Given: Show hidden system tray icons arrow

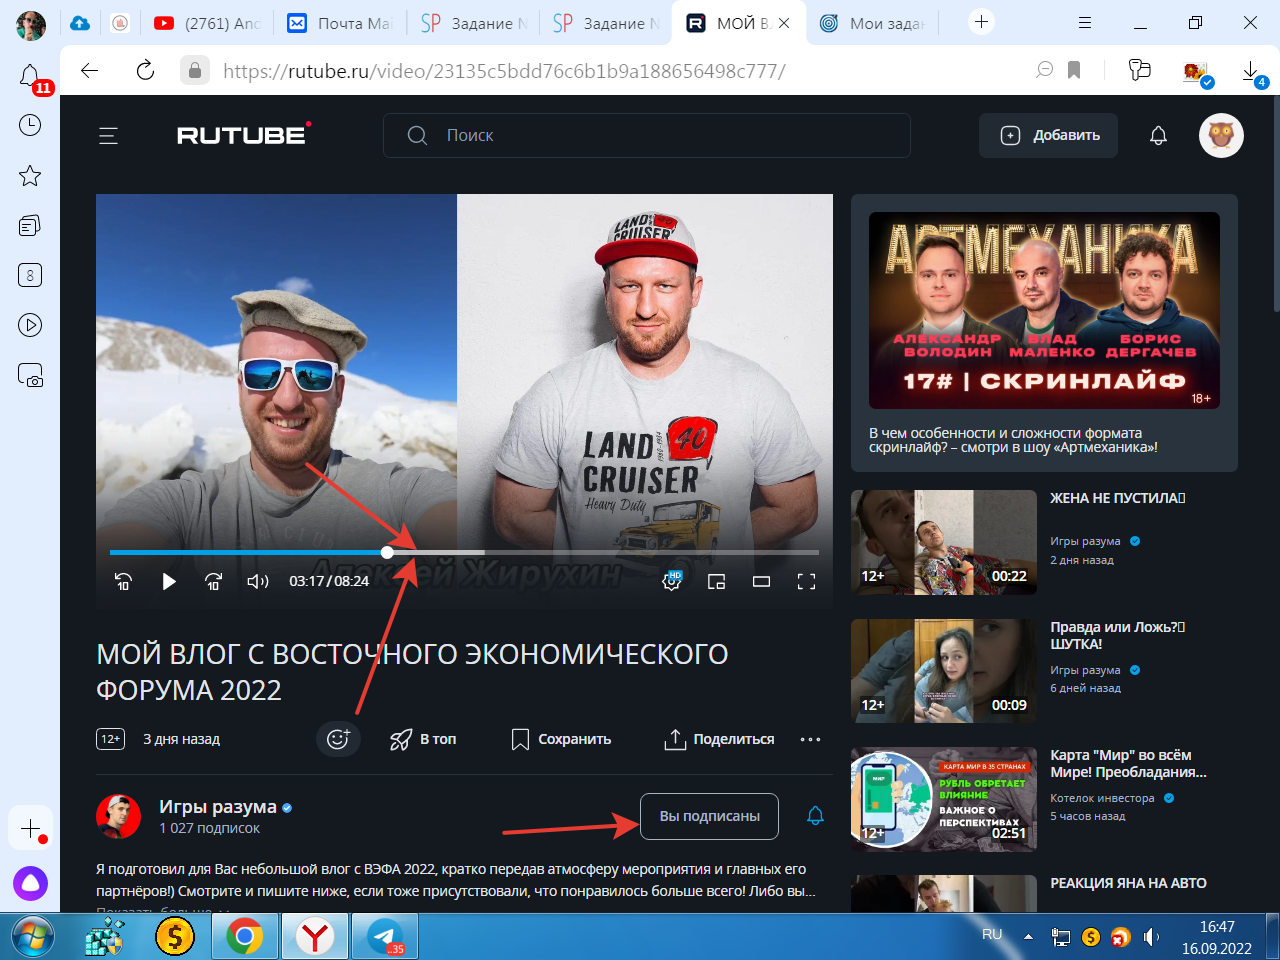Looking at the screenshot, I should [x=1028, y=937].
